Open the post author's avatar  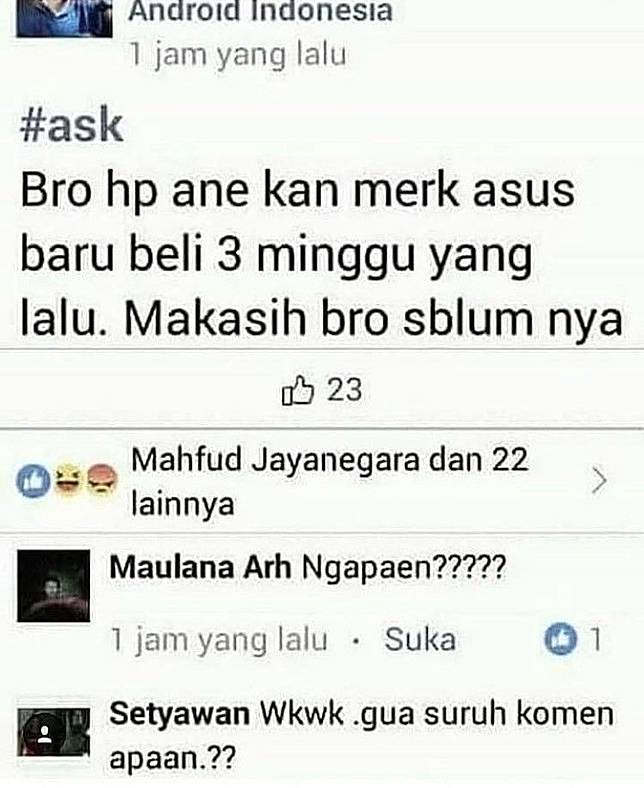(64, 19)
